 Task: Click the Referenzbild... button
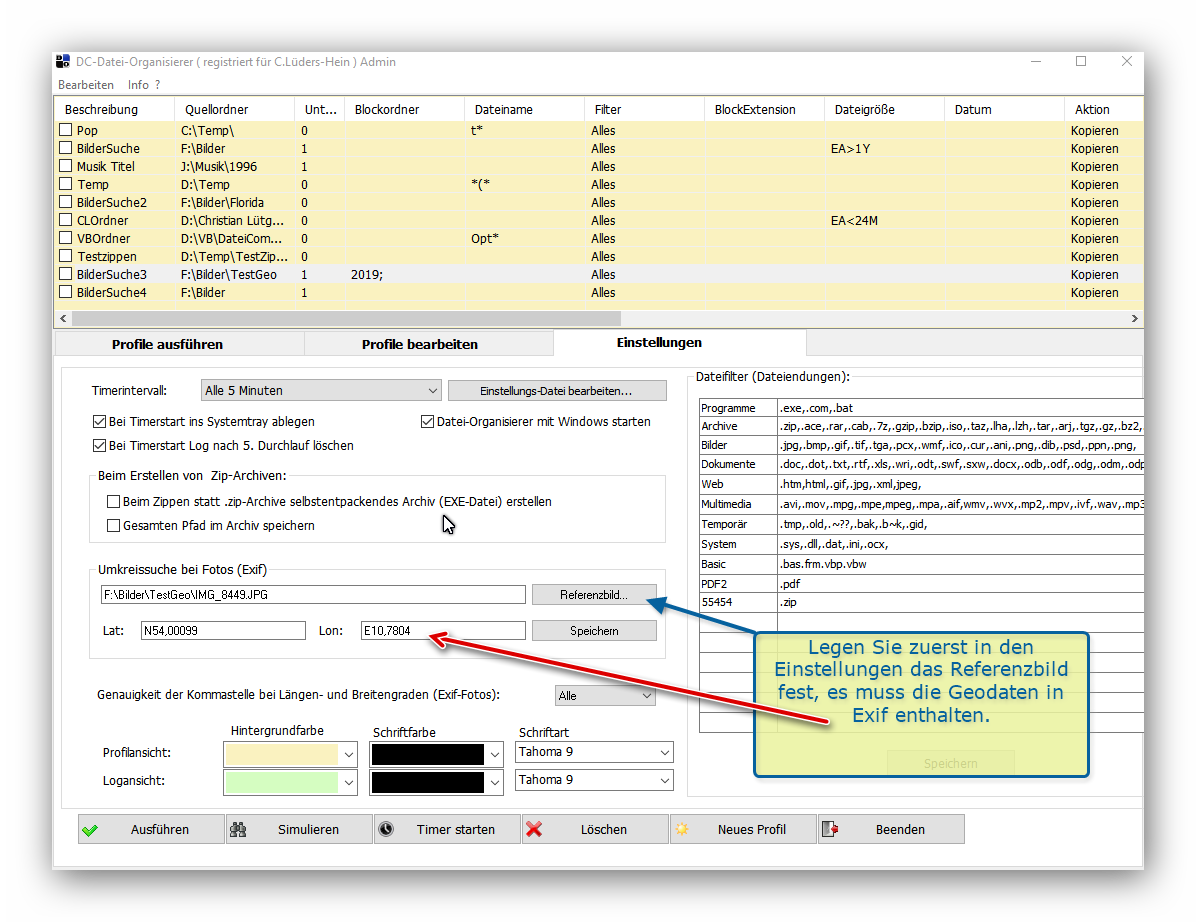[594, 595]
